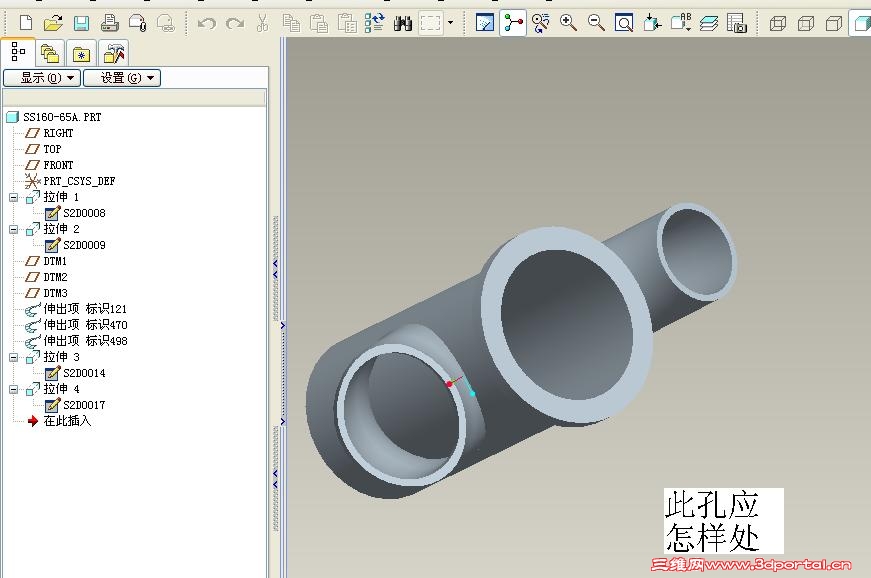
Task: Switch to Shading display mode
Action: click(861, 23)
